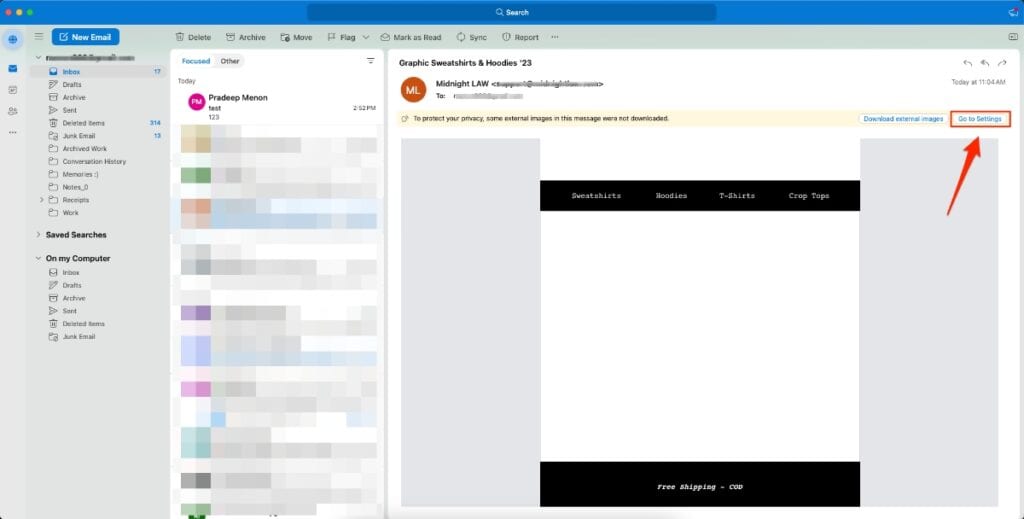Open more apps ellipsis in left rail
This screenshot has width=1024, height=519.
coord(12,133)
